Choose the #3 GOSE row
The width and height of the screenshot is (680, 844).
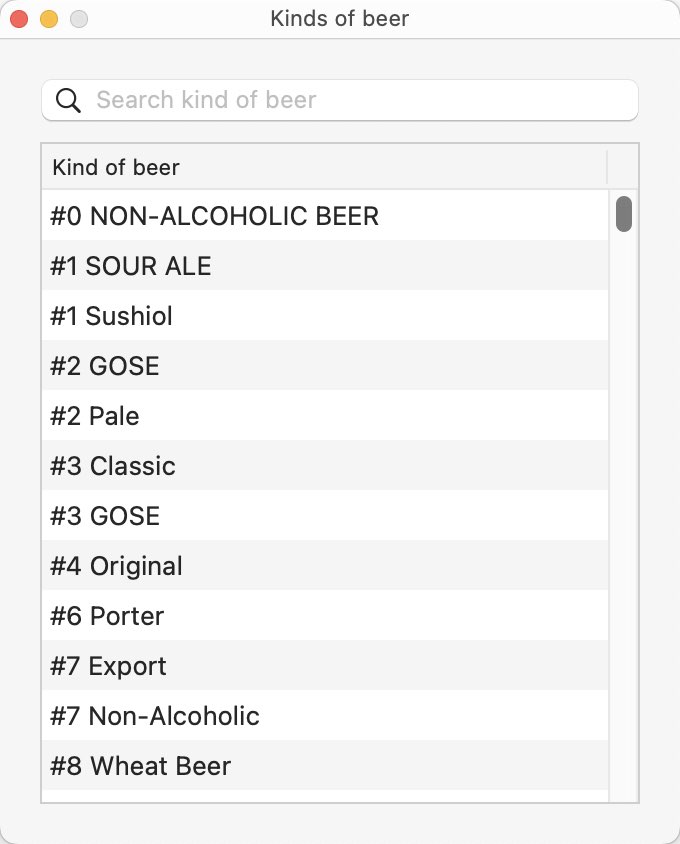pyautogui.click(x=325, y=516)
